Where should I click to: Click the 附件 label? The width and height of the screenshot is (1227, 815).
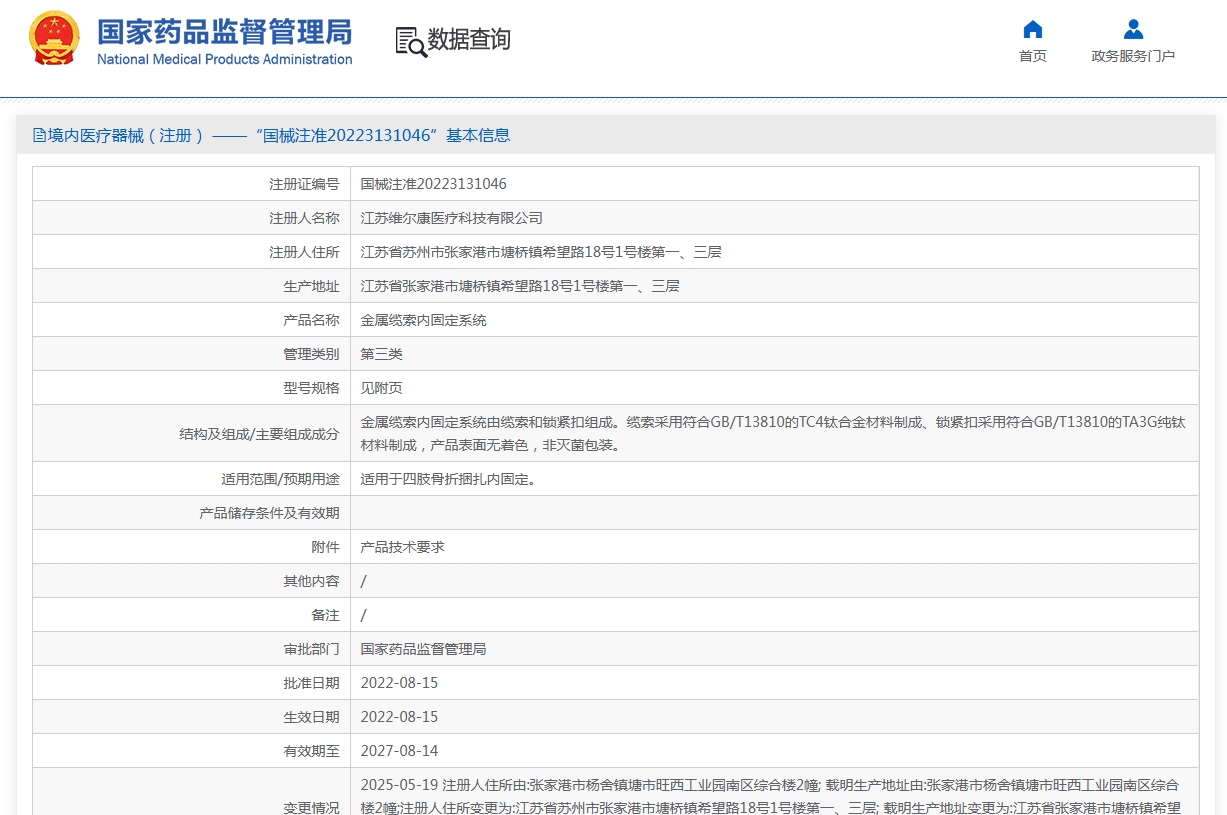pyautogui.click(x=325, y=547)
